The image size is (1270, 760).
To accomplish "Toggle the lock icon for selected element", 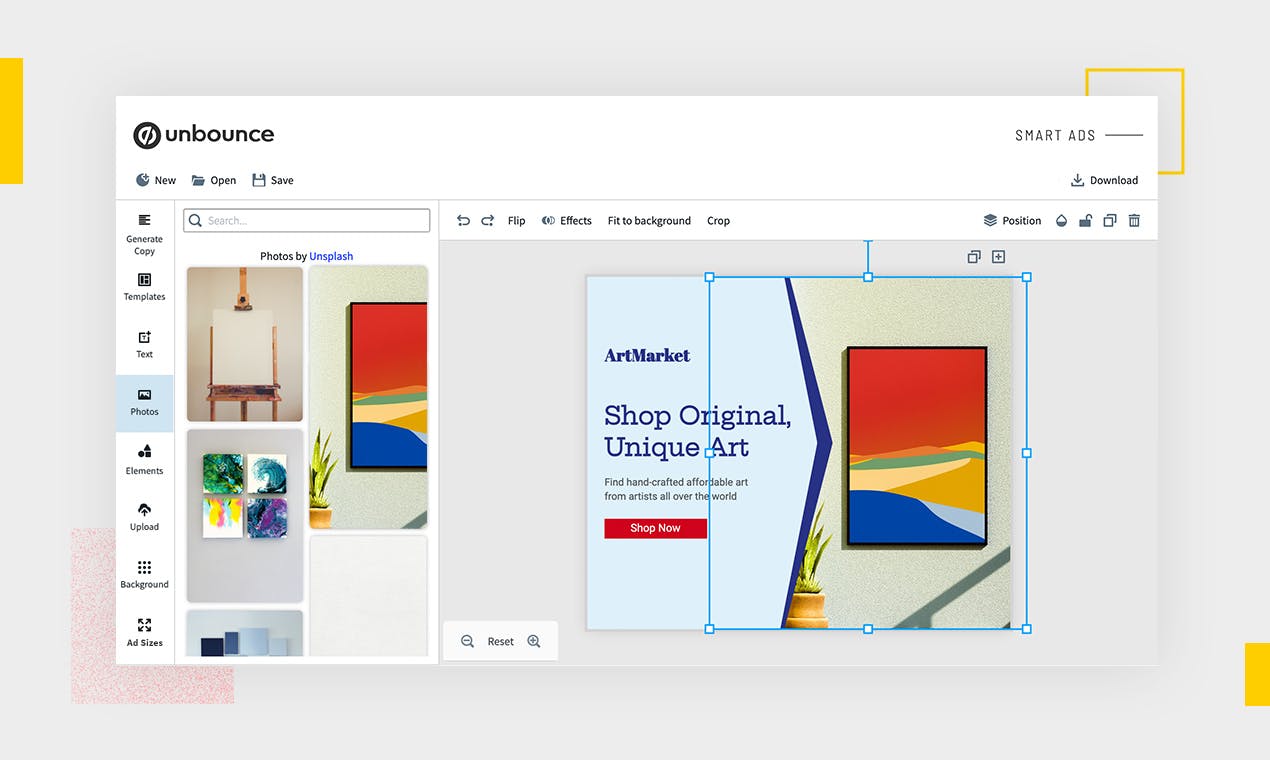I will [1085, 221].
